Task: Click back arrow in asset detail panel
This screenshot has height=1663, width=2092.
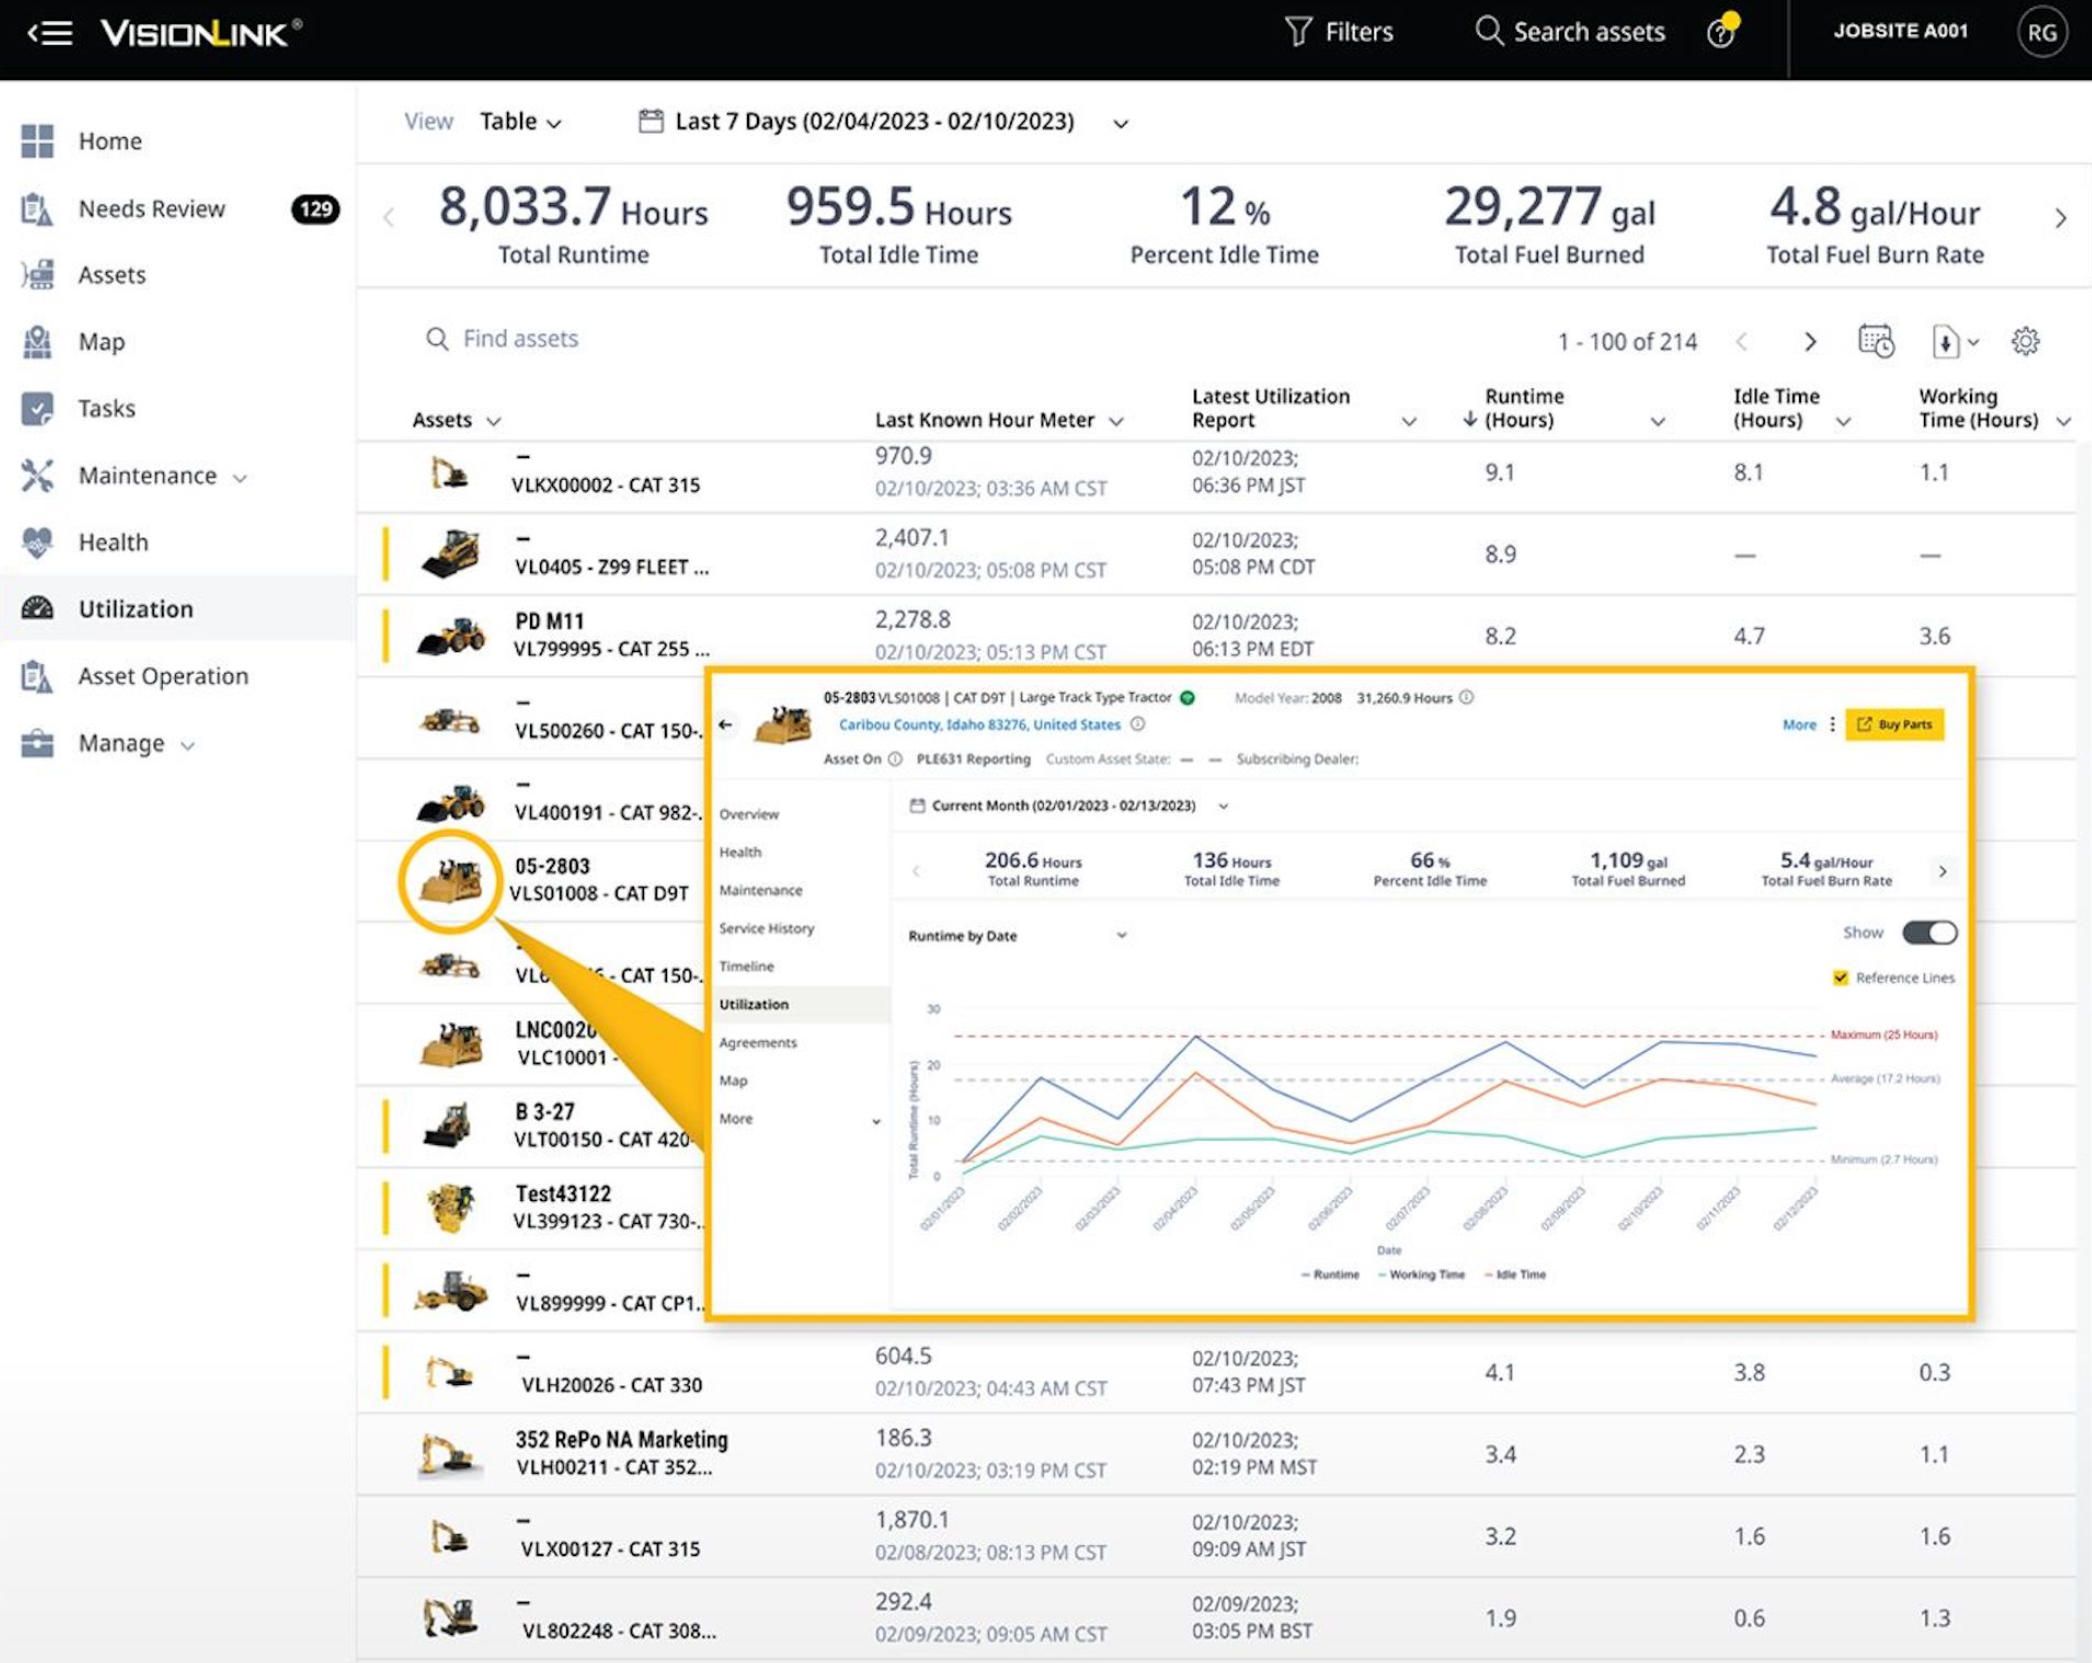Action: coord(726,724)
